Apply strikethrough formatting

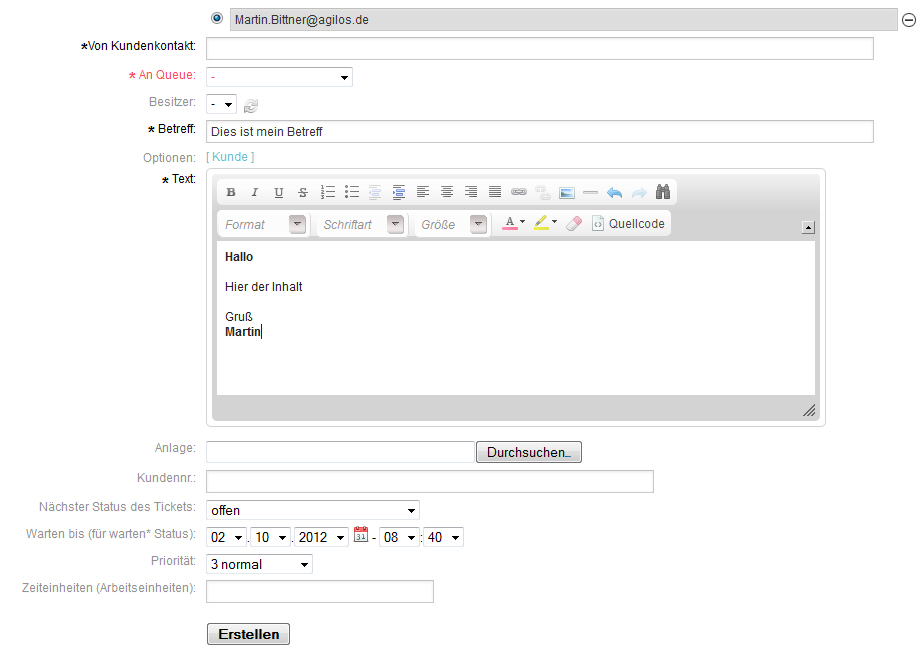pyautogui.click(x=303, y=192)
